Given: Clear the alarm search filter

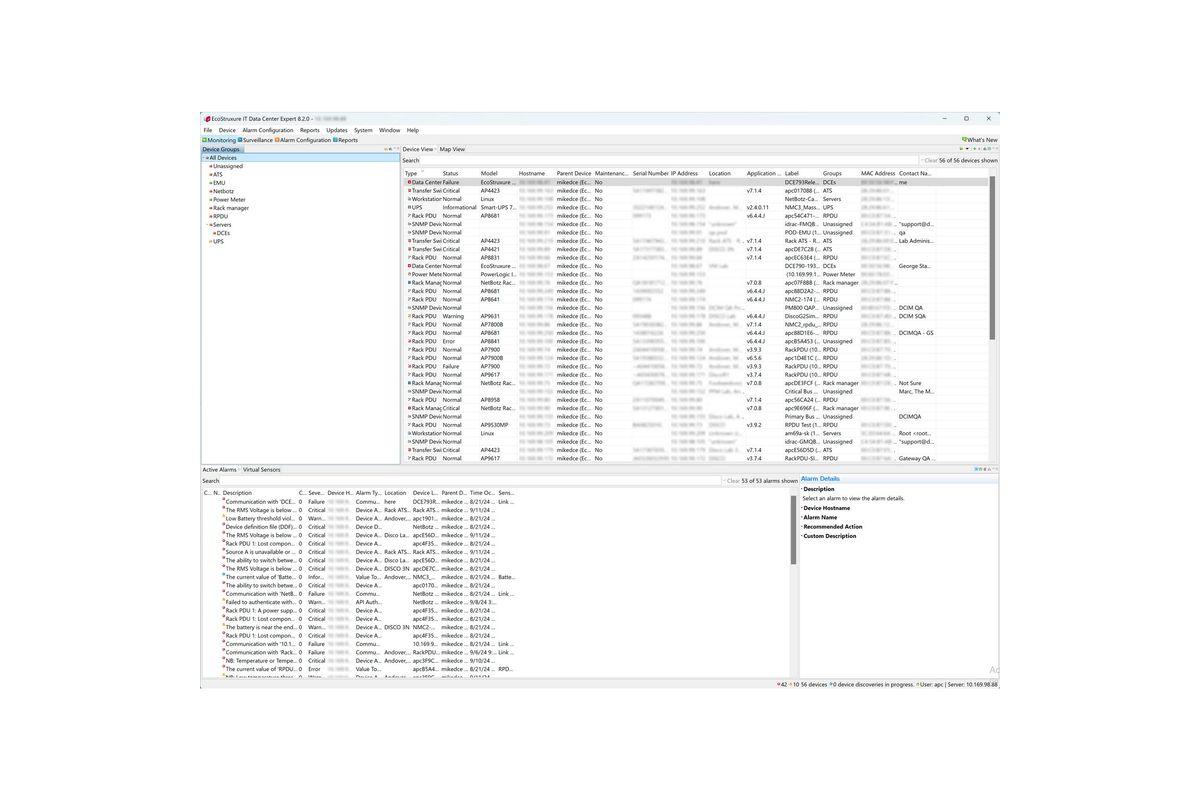Looking at the screenshot, I should click(732, 480).
